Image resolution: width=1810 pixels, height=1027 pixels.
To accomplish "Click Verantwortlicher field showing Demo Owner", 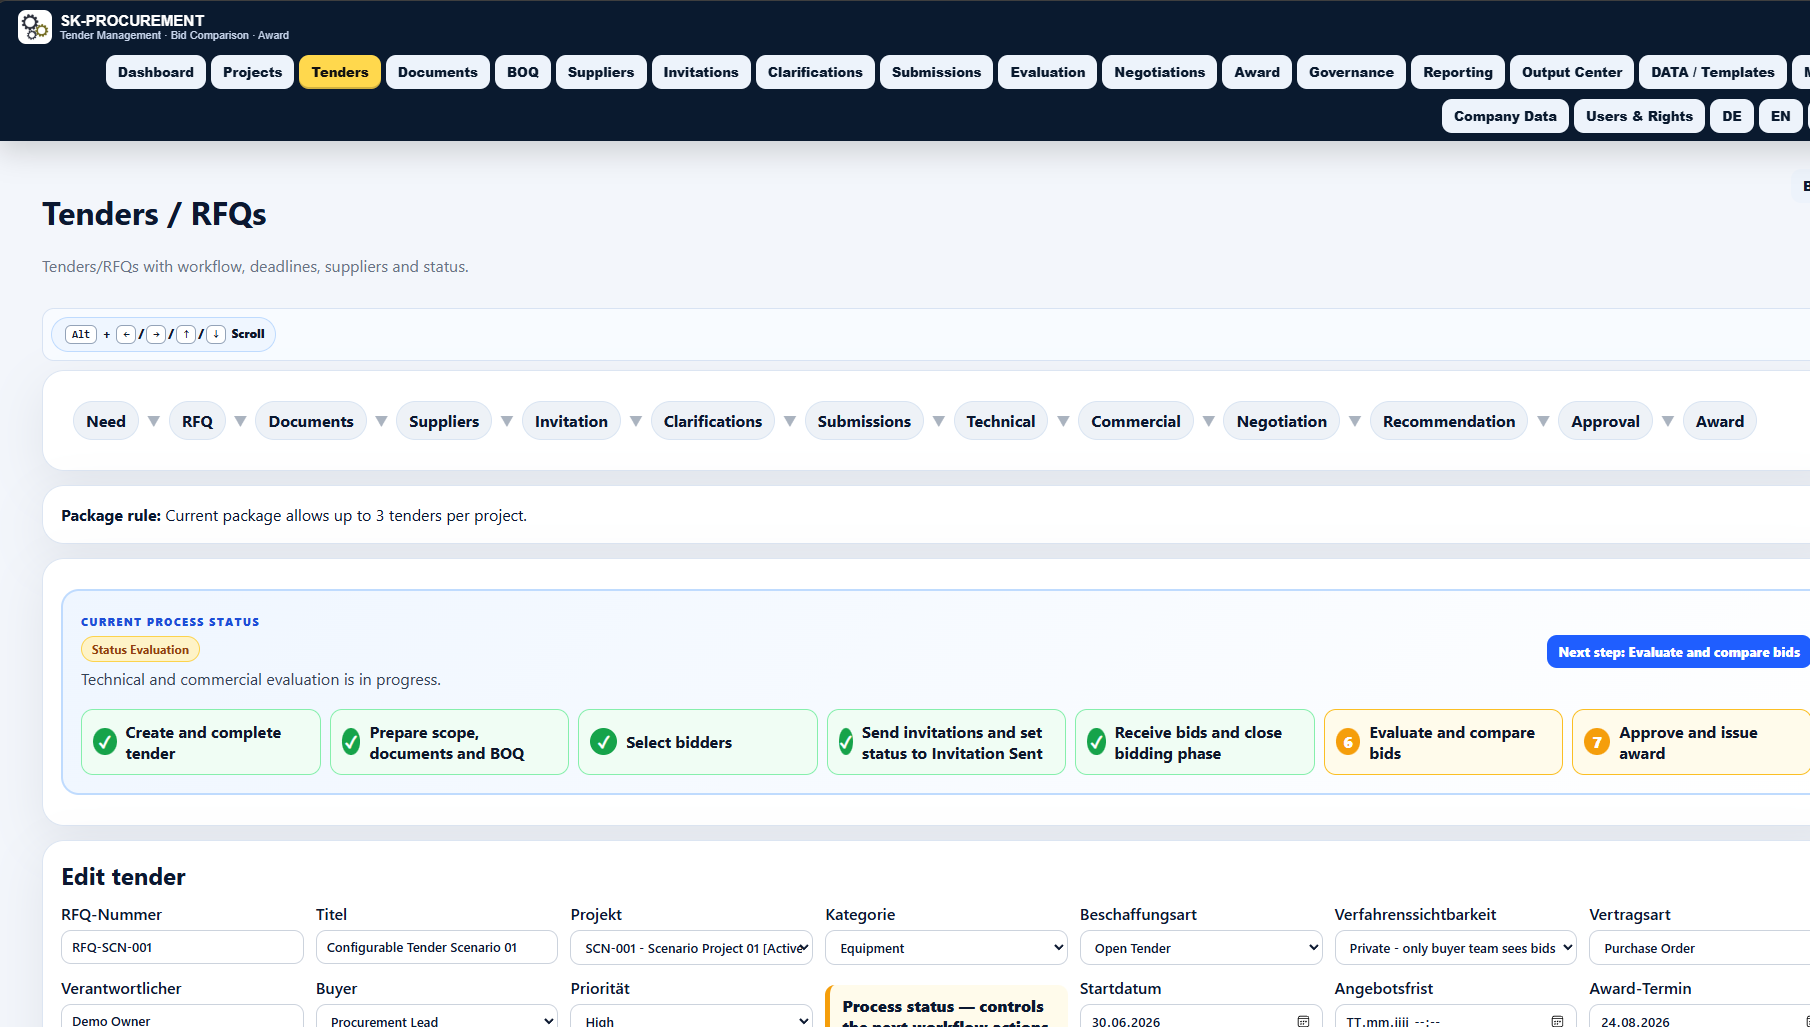I will 182,1016.
